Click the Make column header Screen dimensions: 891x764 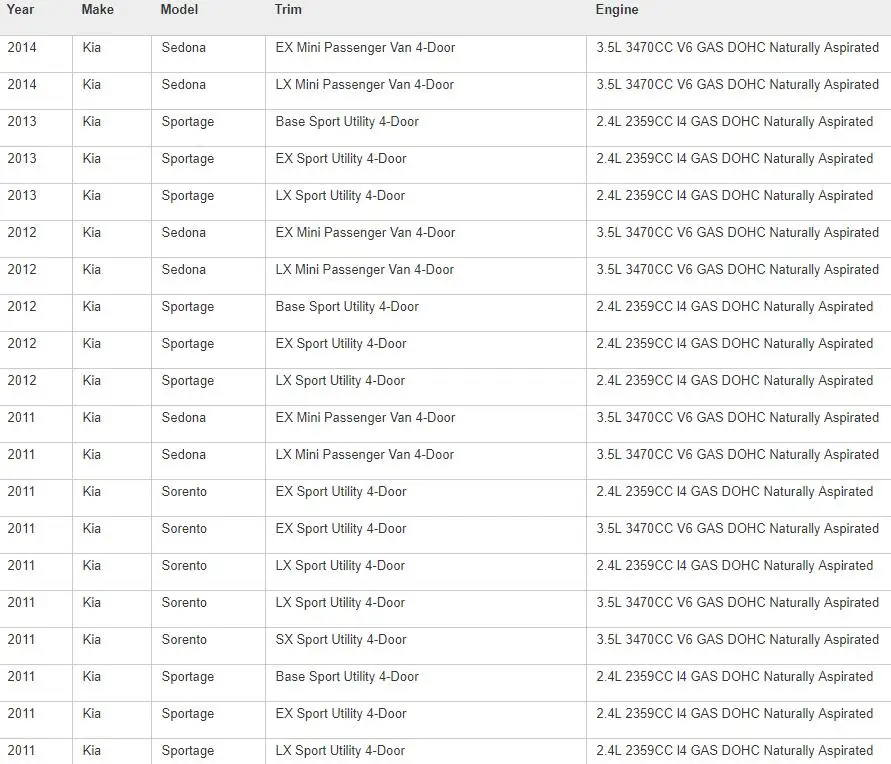click(x=98, y=10)
